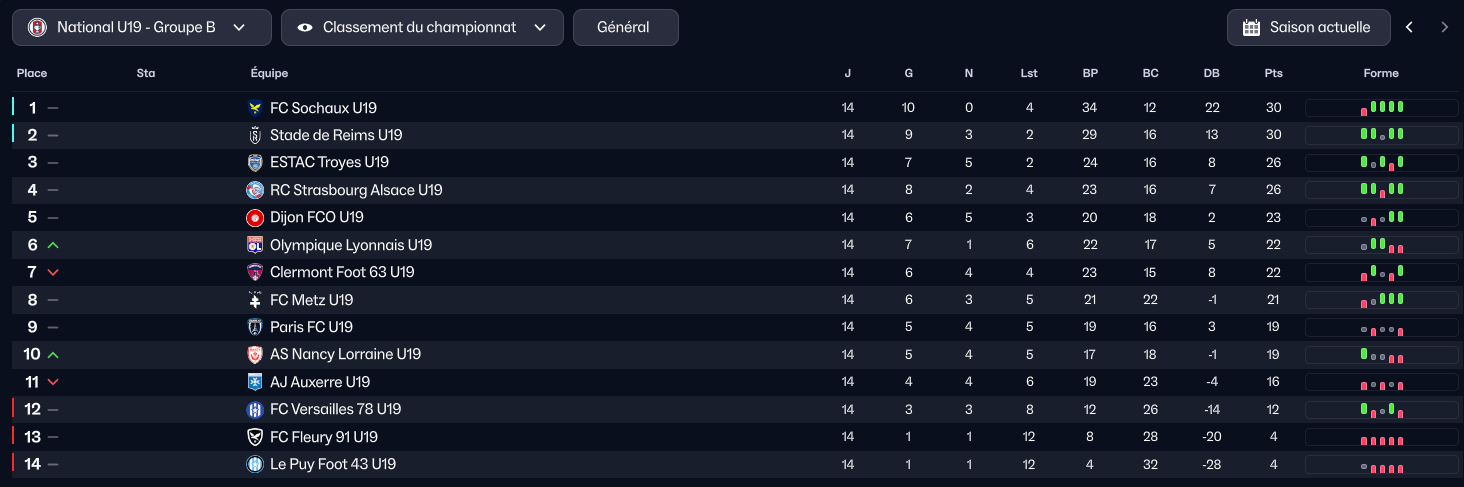
Task: Click the AS Nancy Lorraine U19 crest
Action: click(254, 354)
